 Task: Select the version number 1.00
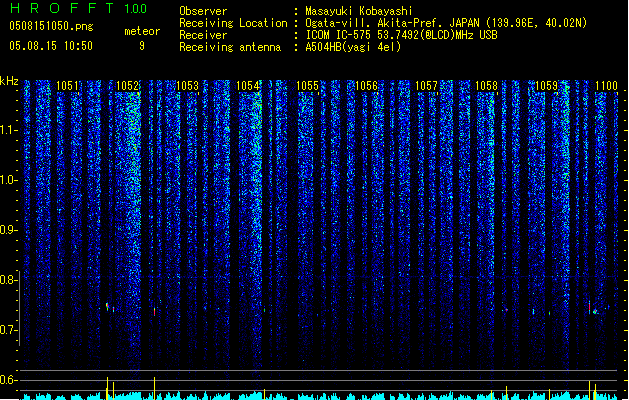pyautogui.click(x=136, y=8)
